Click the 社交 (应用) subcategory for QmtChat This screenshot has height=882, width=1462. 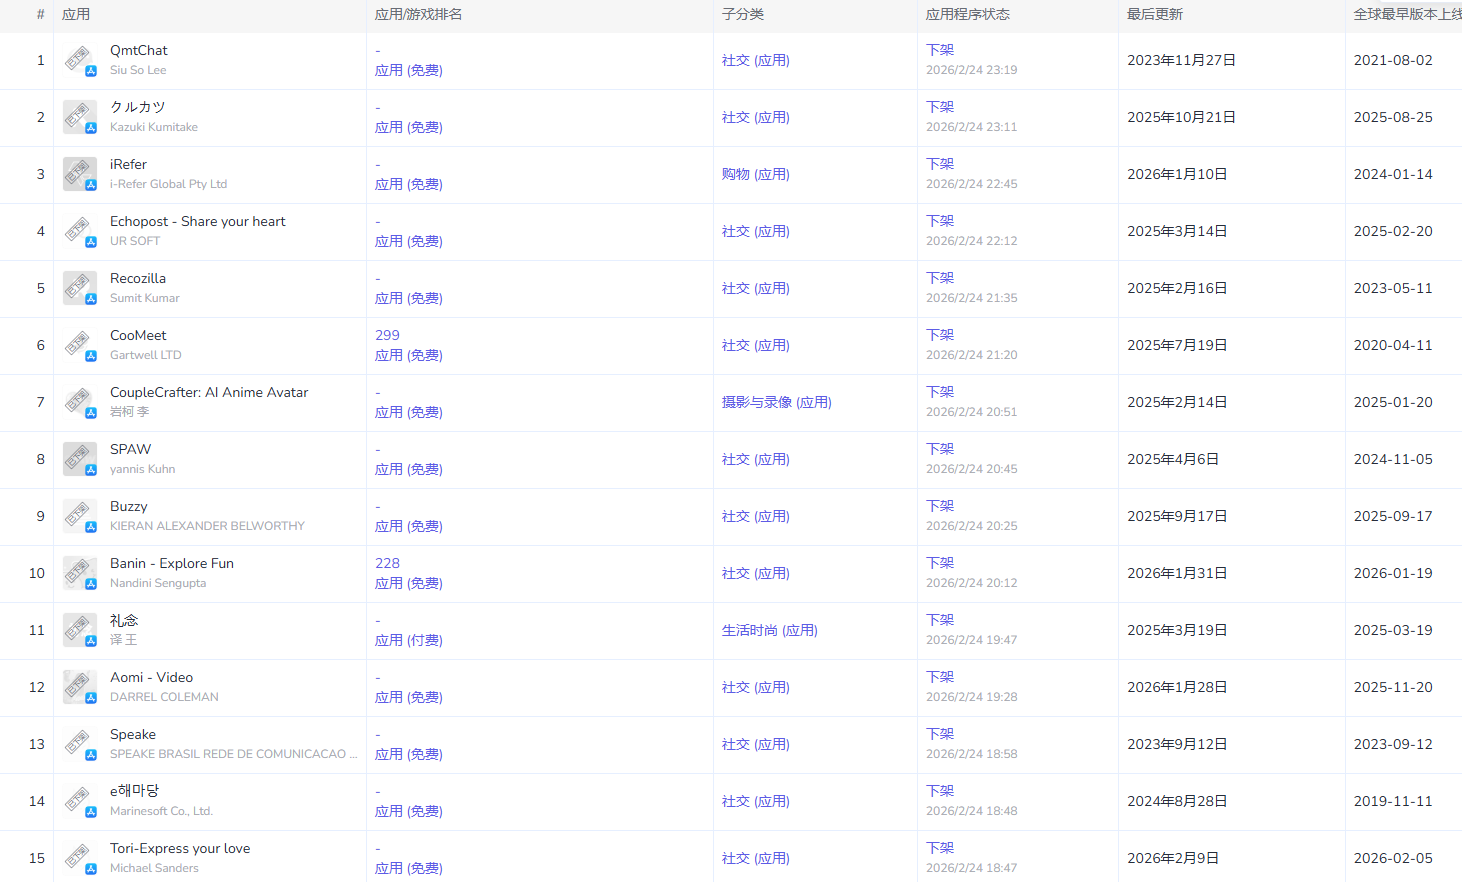(x=756, y=60)
